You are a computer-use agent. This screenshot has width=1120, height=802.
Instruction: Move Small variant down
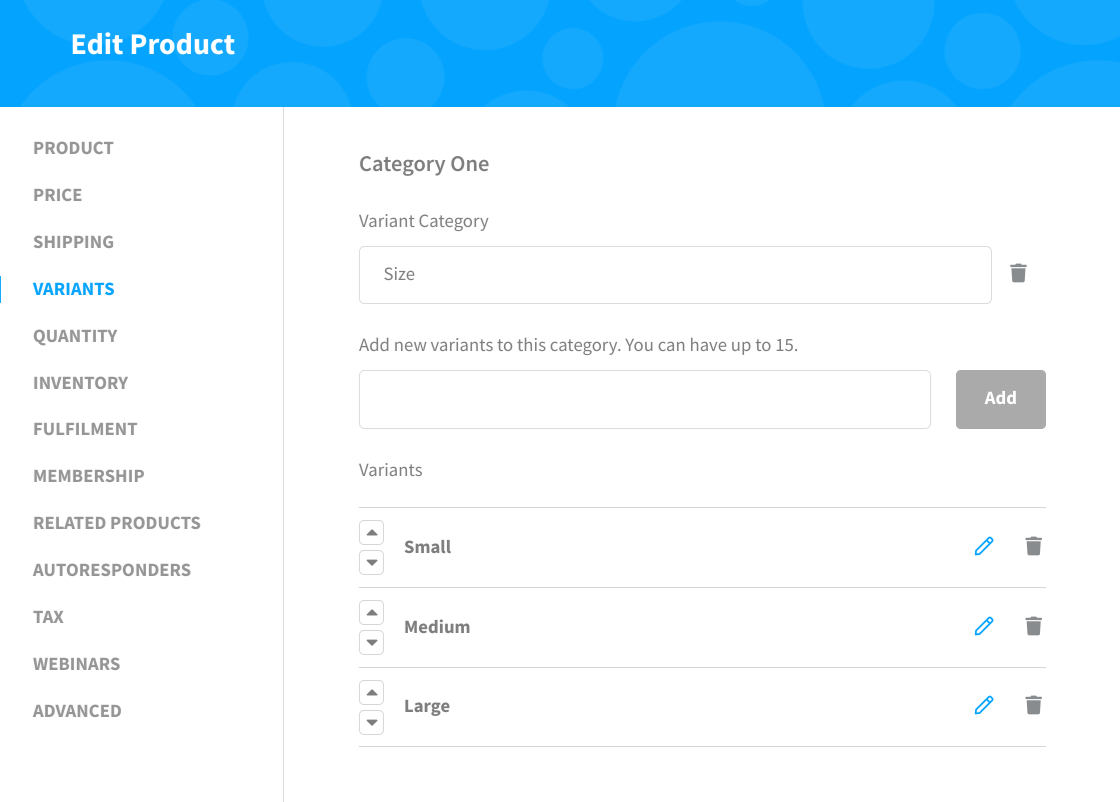371,563
